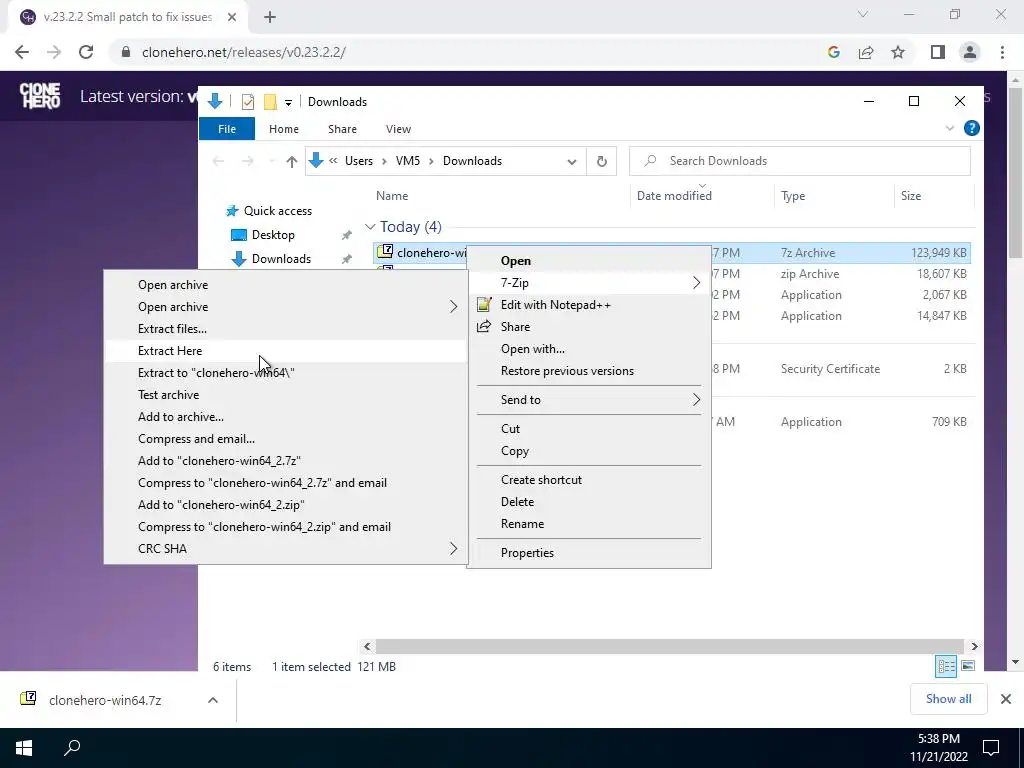This screenshot has width=1024, height=768.
Task: Open taskbar search magnifier
Action: click(72, 748)
